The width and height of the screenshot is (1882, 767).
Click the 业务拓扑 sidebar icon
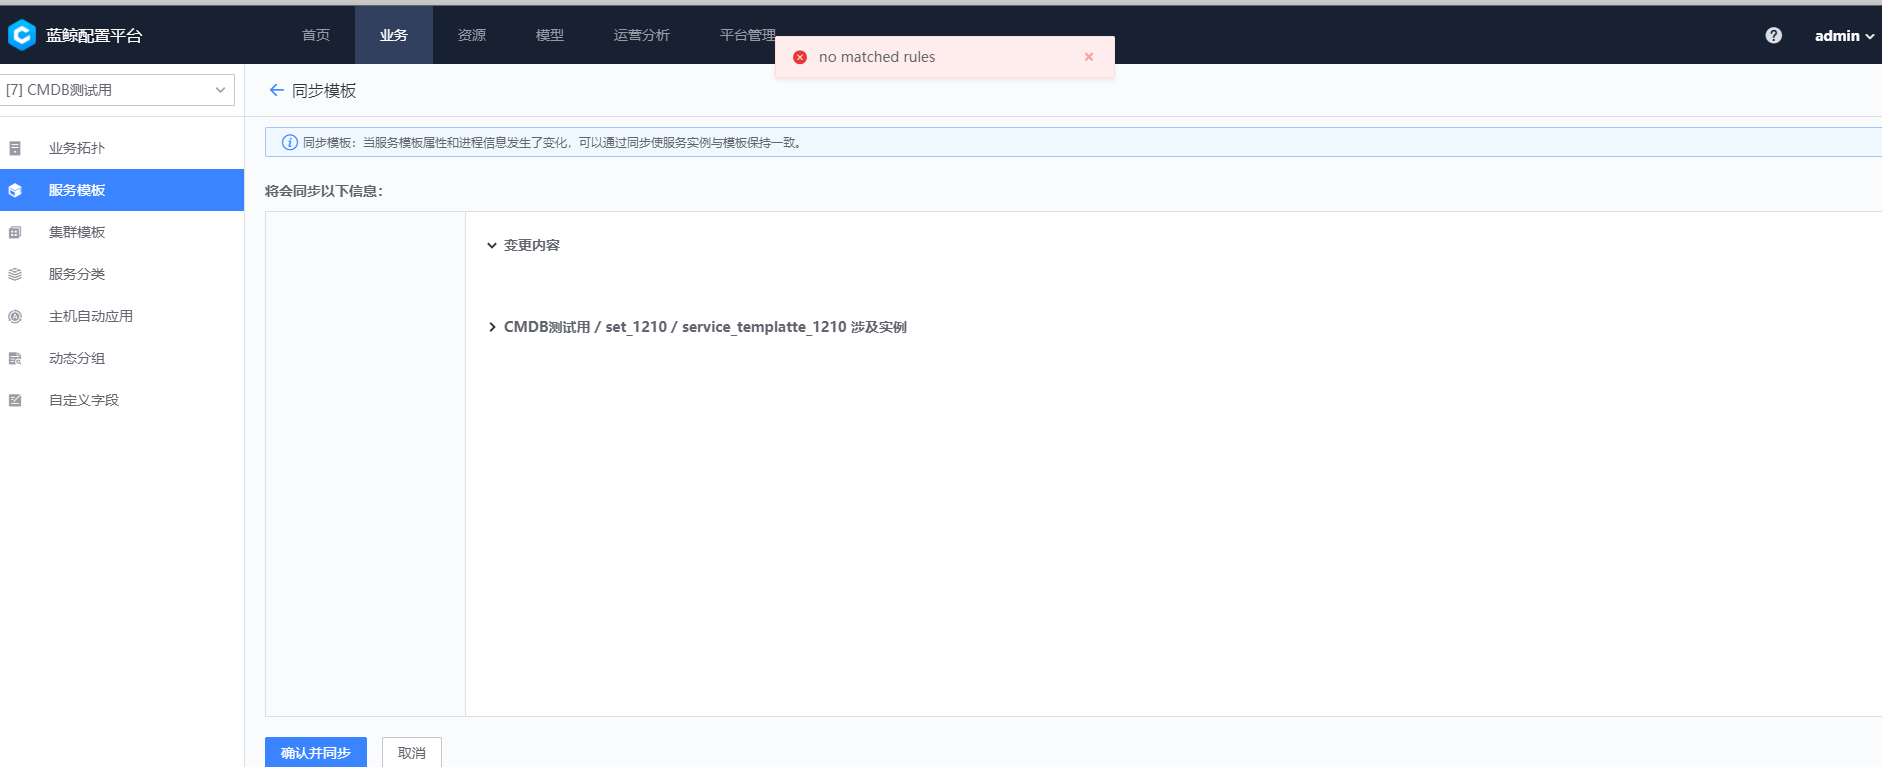click(15, 148)
